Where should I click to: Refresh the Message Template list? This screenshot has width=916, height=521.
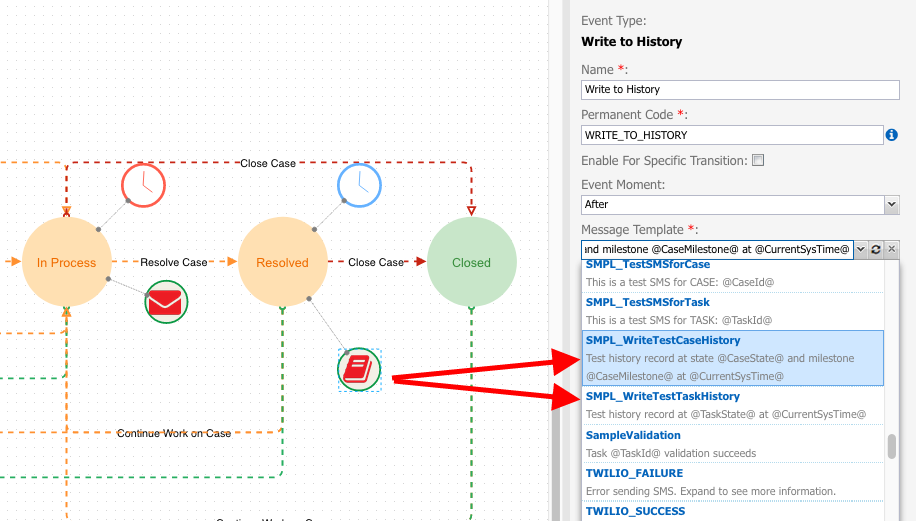(x=876, y=249)
